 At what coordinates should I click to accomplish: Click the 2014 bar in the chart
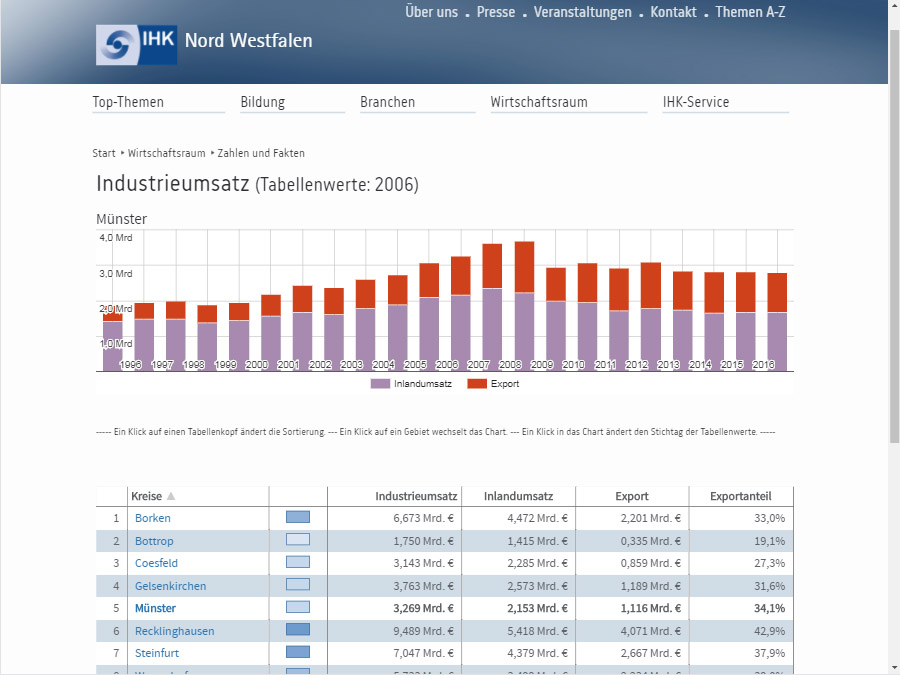tap(714, 321)
